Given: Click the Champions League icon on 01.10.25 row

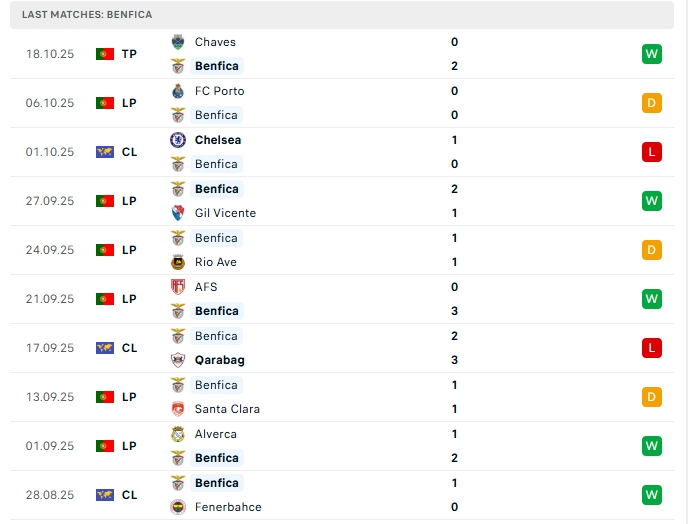Looking at the screenshot, I should pos(105,152).
